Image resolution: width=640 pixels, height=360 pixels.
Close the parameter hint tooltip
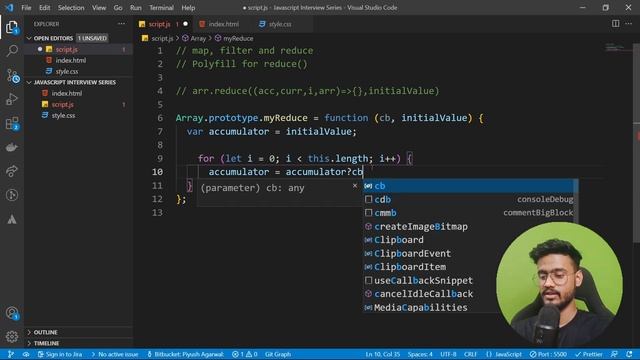click(x=355, y=186)
